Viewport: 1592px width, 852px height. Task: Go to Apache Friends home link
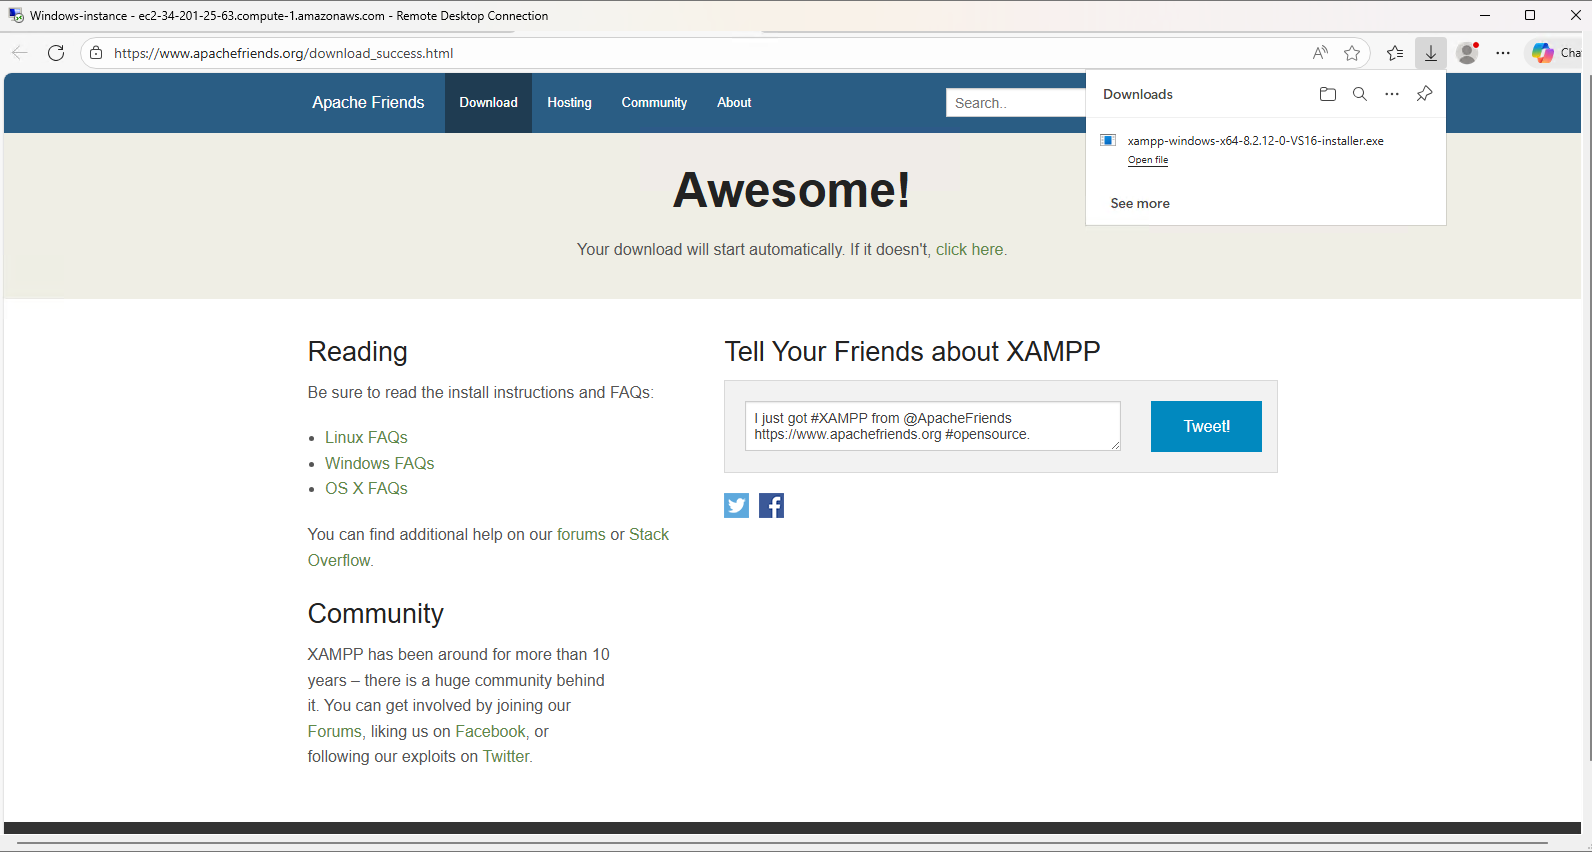point(368,103)
